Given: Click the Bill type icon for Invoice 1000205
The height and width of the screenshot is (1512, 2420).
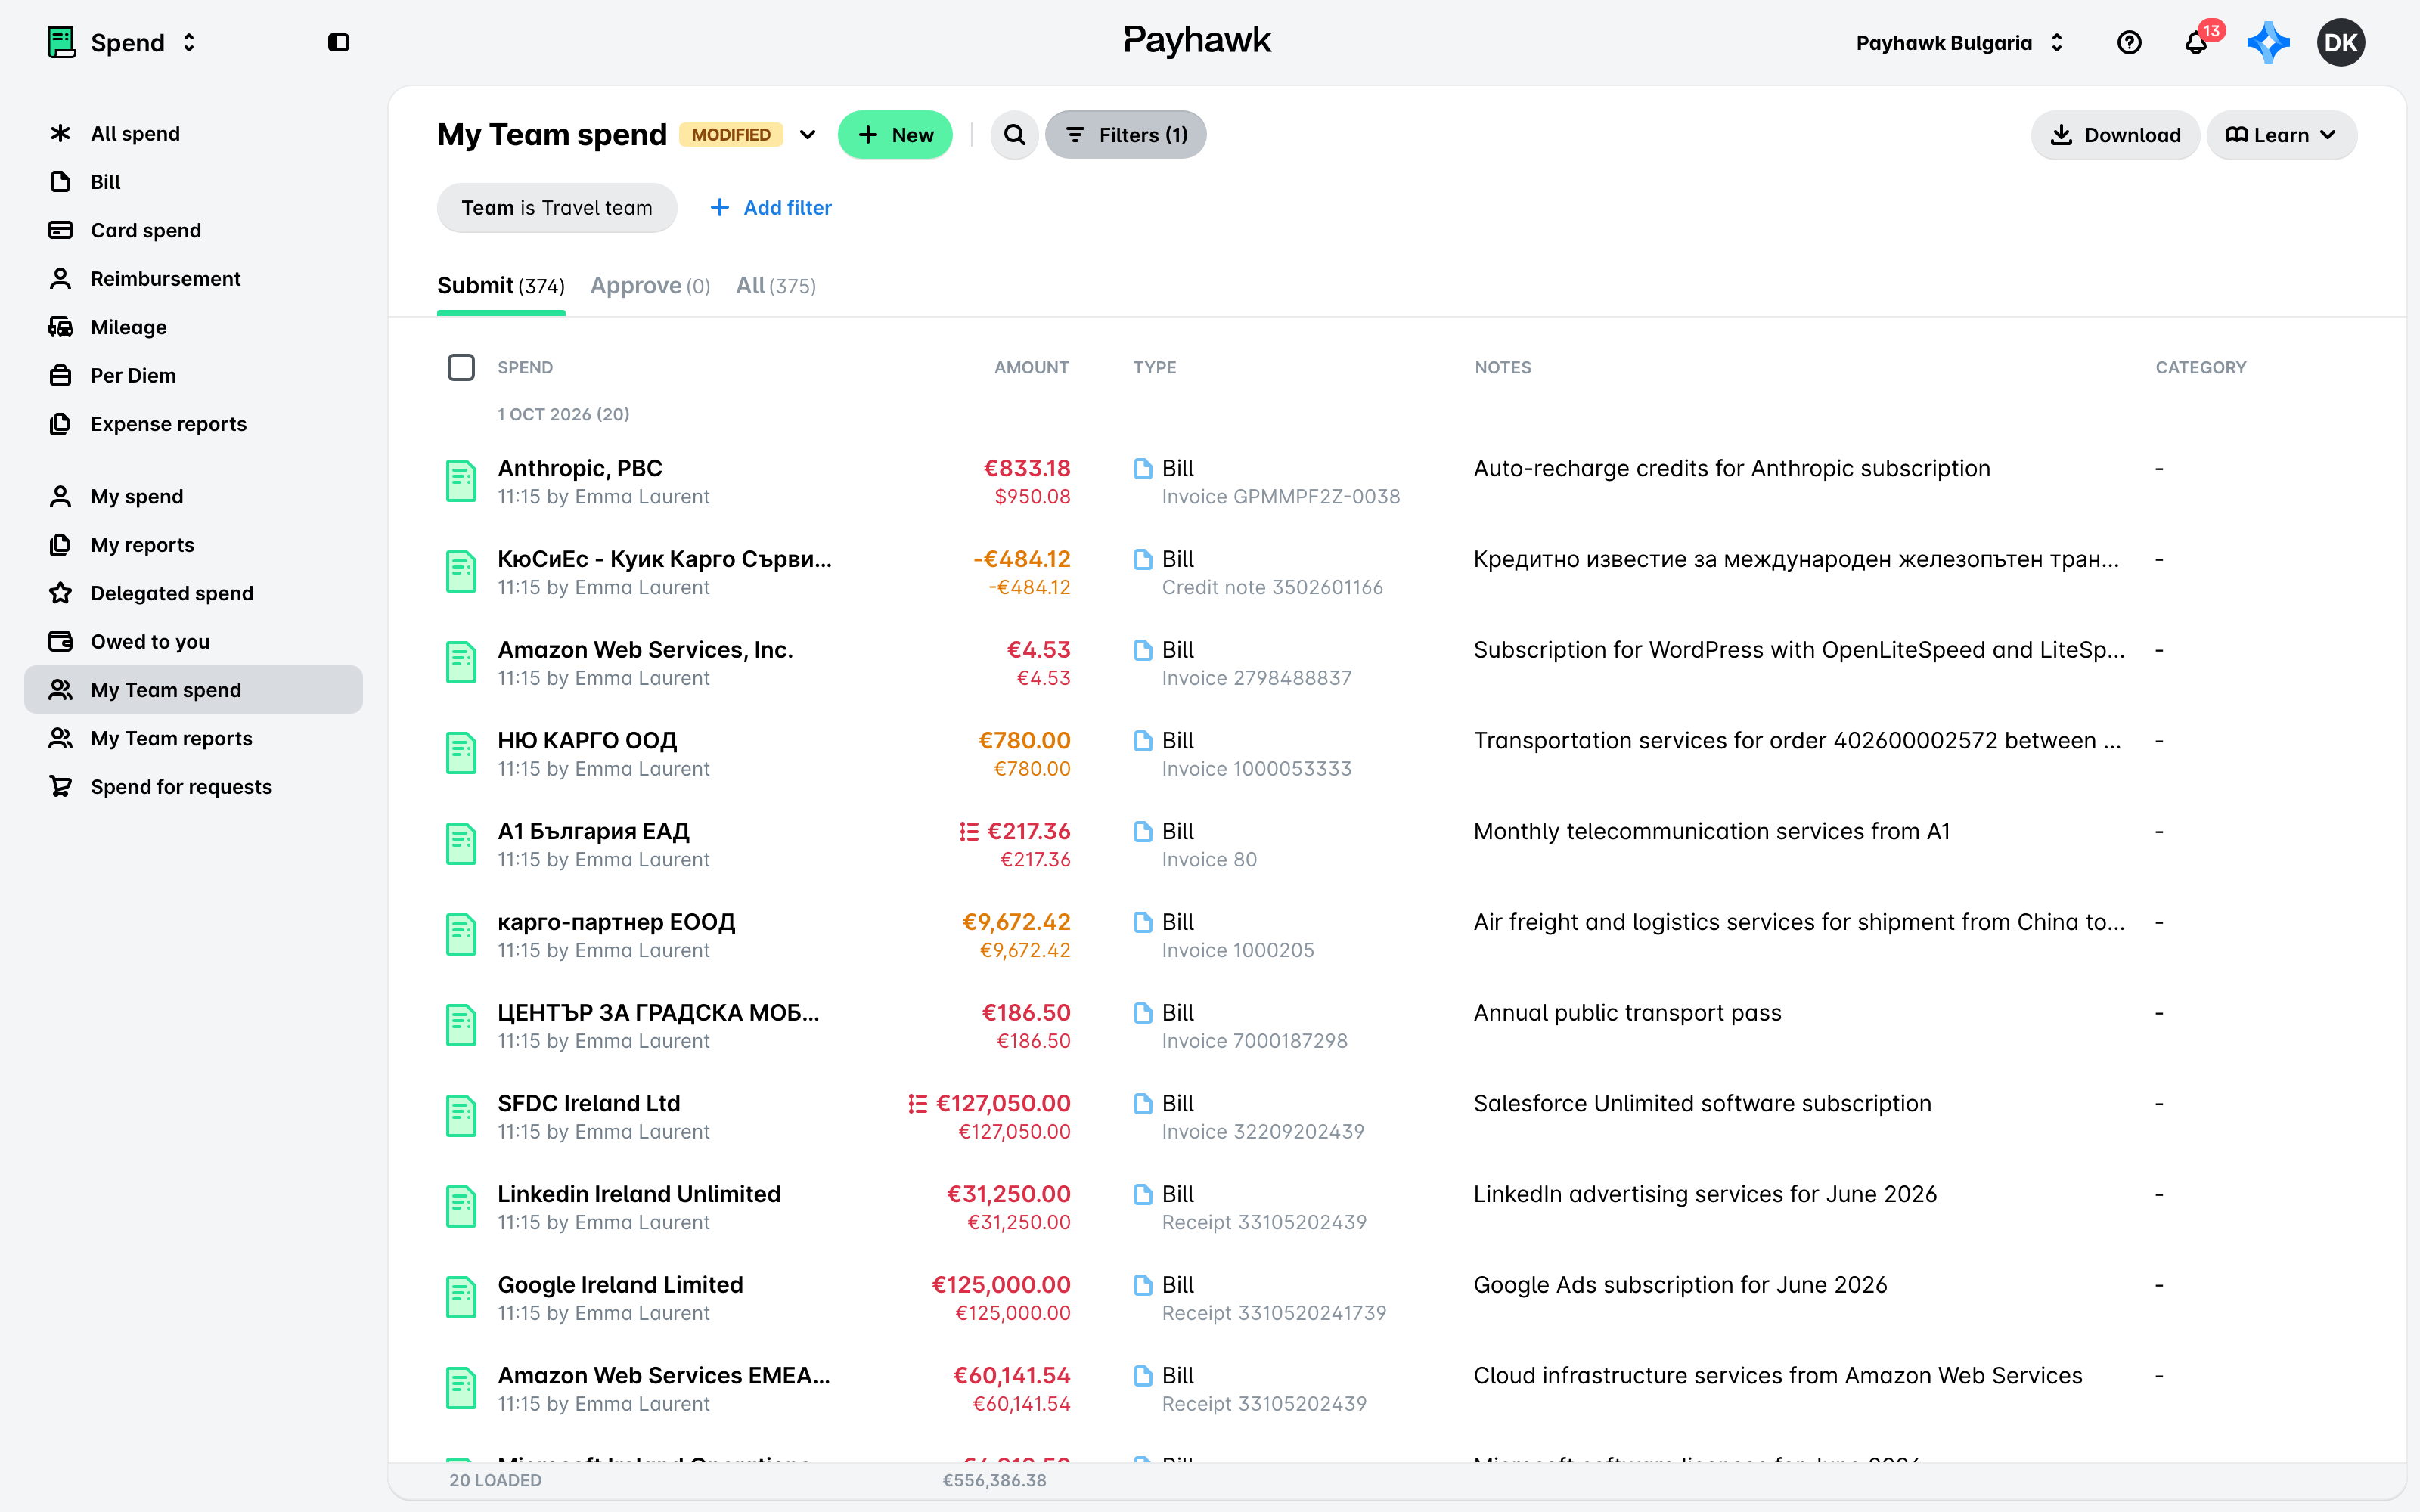Looking at the screenshot, I should click(1143, 922).
